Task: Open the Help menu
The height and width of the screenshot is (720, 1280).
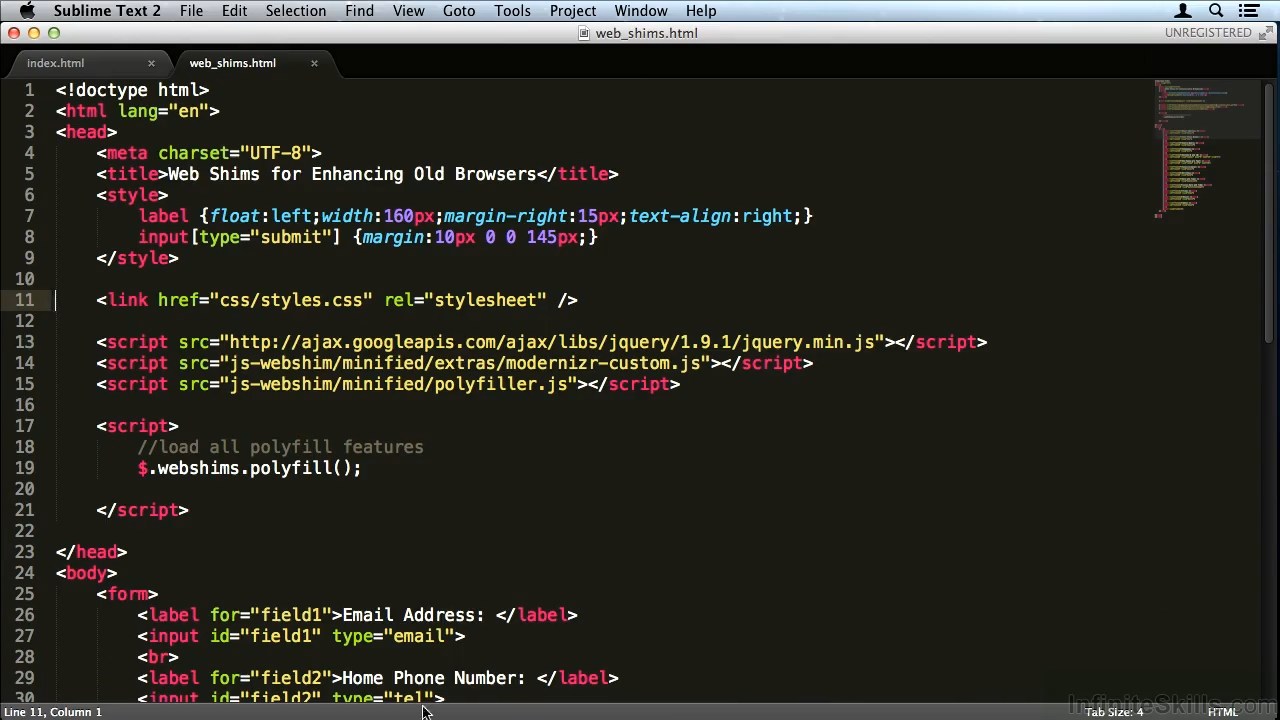Action: pos(701,11)
